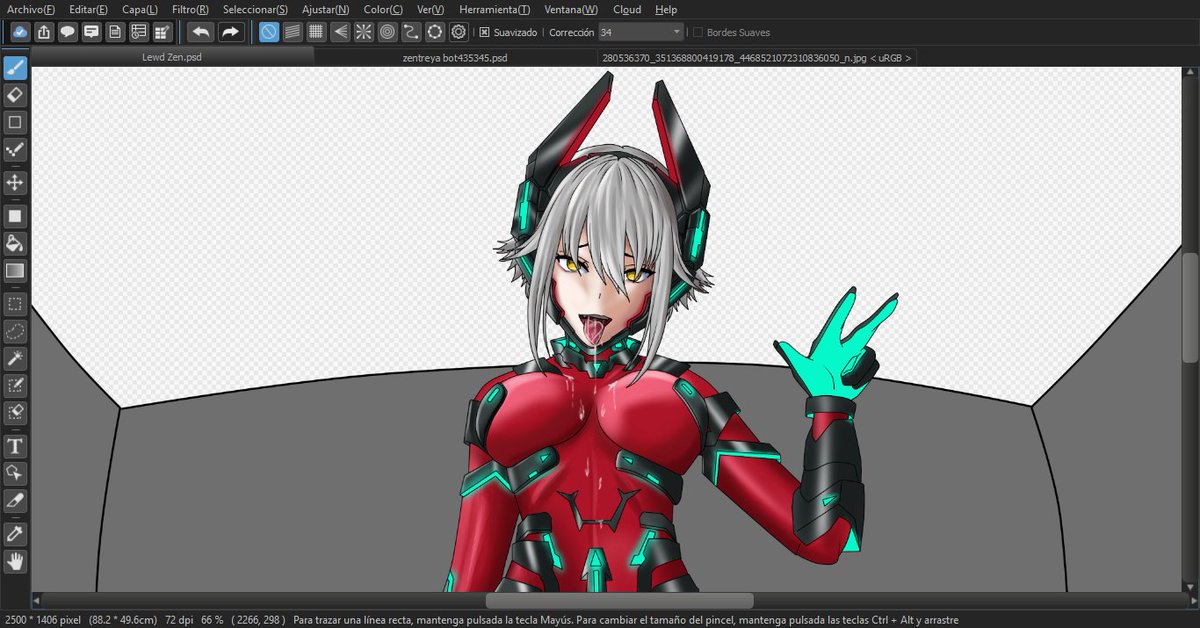Viewport: 1200px width, 628px height.
Task: Select the Dot tool square icon
Action: [x=15, y=123]
